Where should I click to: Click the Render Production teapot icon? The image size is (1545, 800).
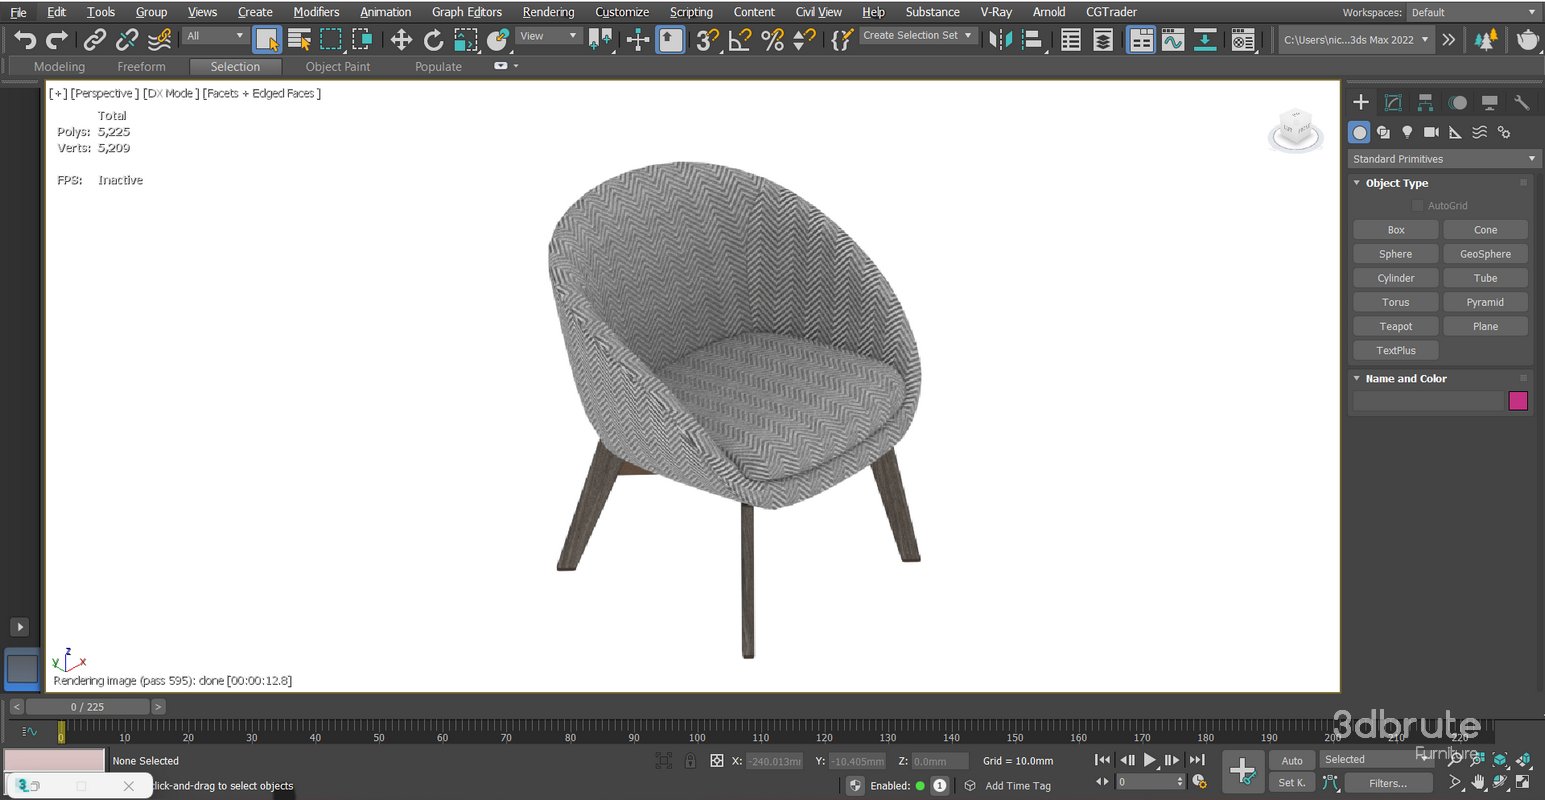pos(1528,39)
